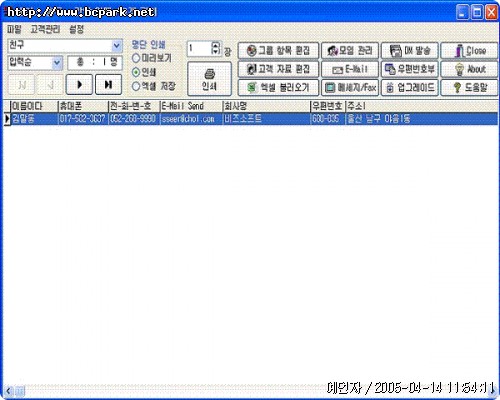Click the E-Mail Send column header

tap(191, 106)
